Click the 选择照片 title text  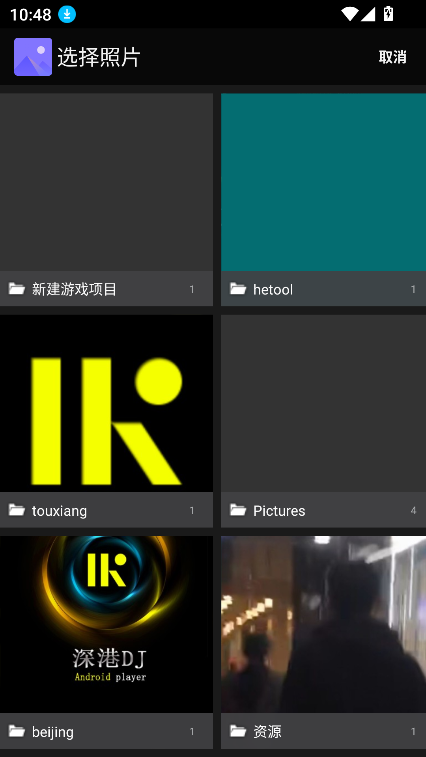(x=99, y=57)
